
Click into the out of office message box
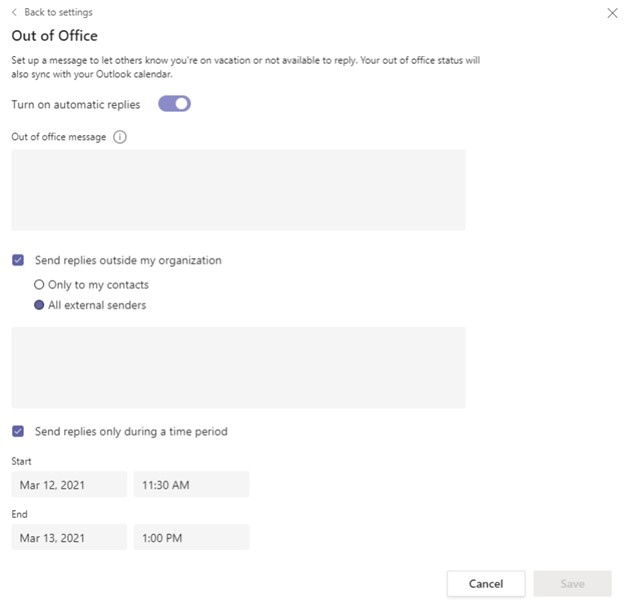coord(238,190)
